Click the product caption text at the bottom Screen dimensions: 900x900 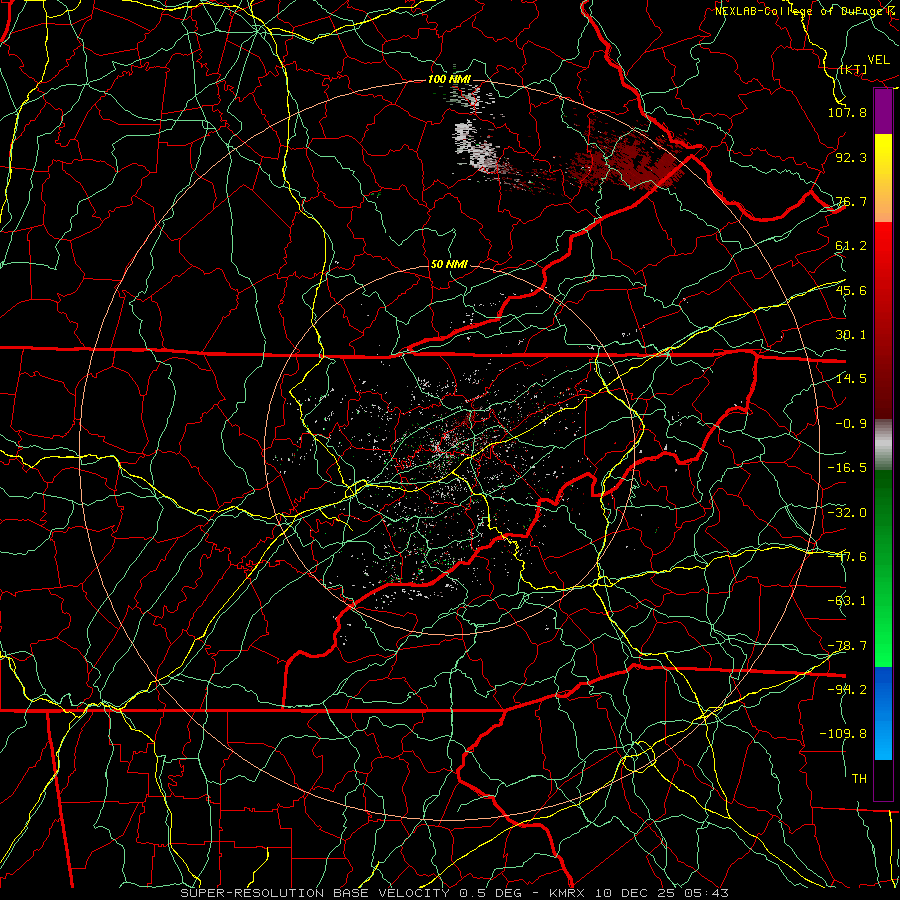455,893
